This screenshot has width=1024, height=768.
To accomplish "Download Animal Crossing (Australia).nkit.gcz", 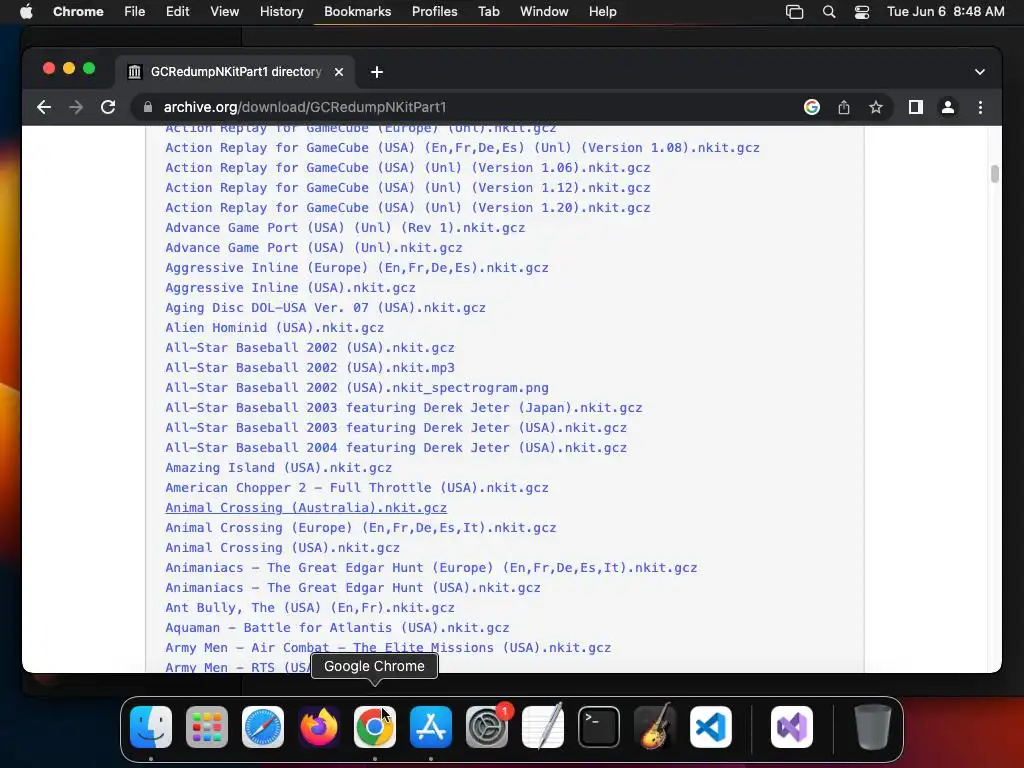I will pos(306,507).
